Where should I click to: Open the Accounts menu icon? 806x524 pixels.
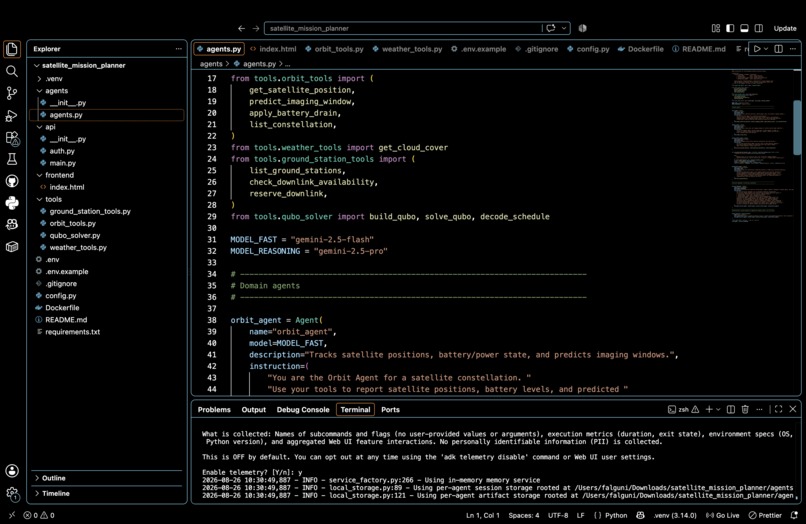coord(12,471)
